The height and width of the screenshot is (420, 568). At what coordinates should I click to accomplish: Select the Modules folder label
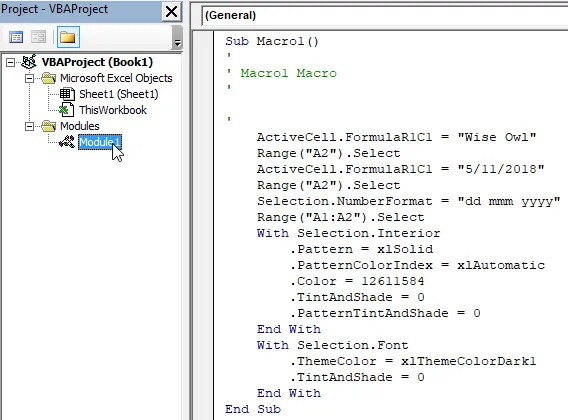(x=79, y=126)
